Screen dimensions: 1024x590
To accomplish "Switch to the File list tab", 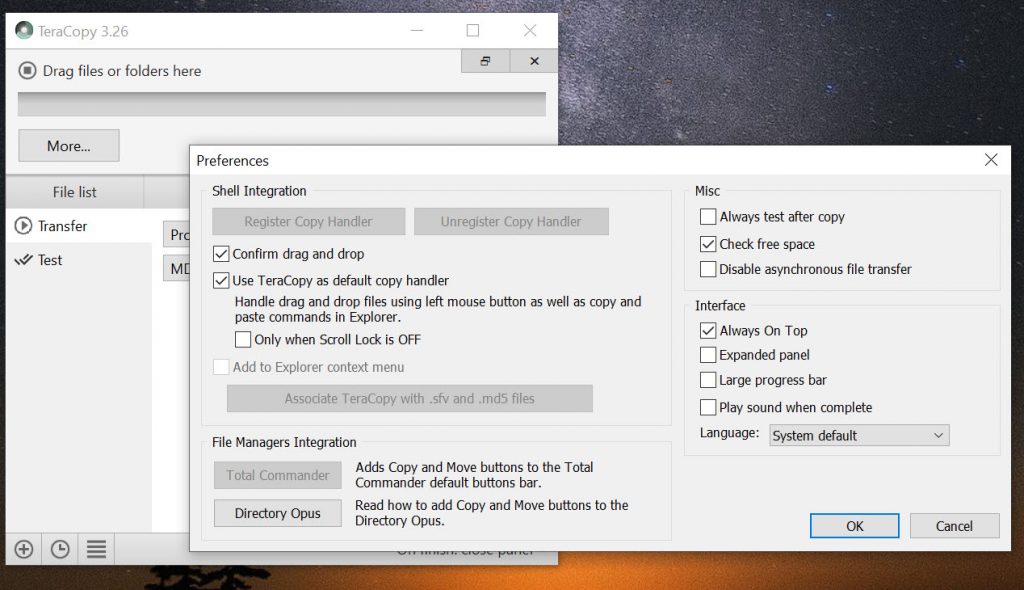I will tap(74, 192).
